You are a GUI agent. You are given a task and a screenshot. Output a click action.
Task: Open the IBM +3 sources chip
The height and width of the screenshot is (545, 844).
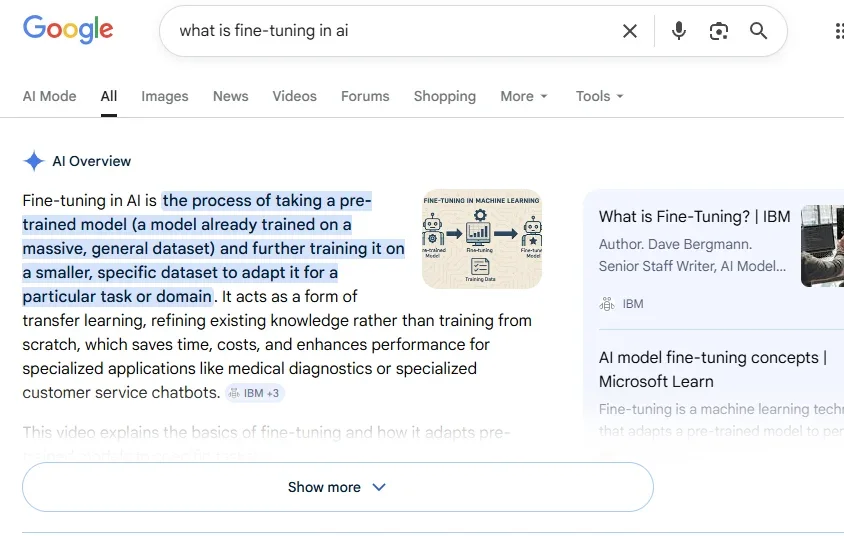255,393
